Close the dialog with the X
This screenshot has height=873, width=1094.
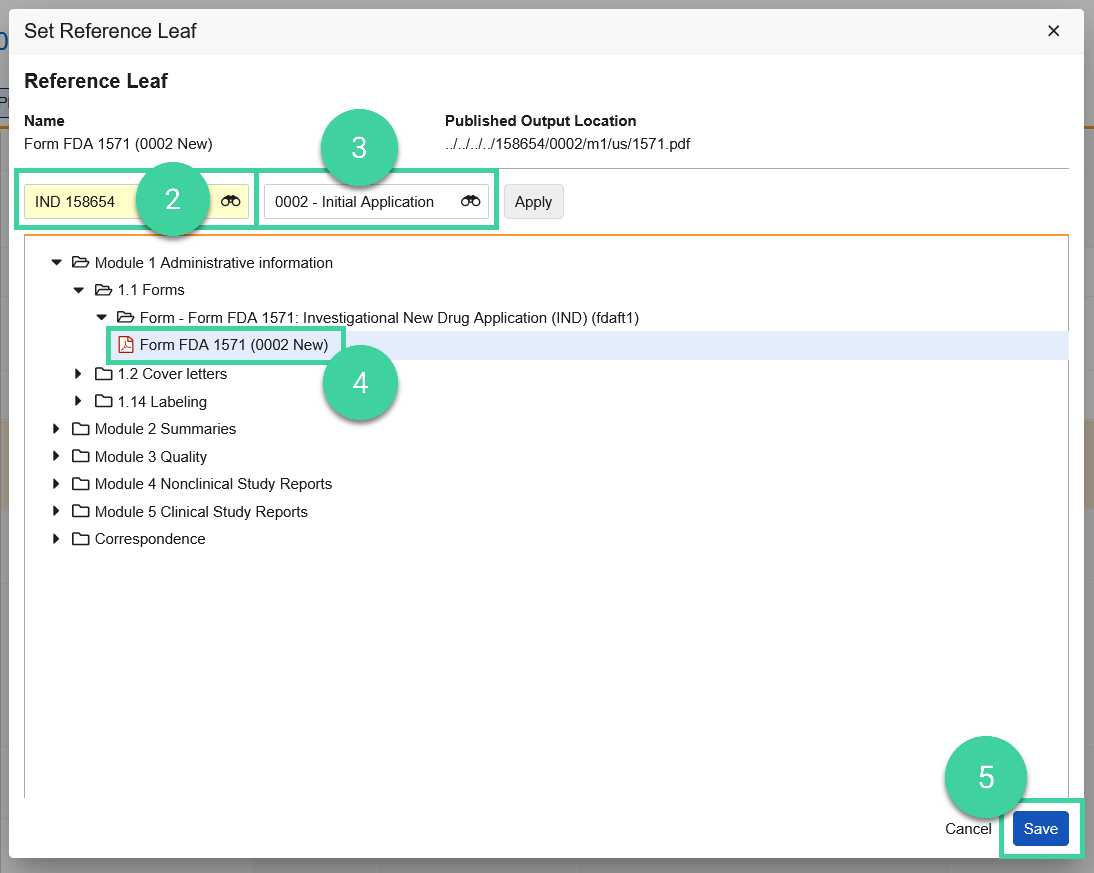click(1053, 31)
